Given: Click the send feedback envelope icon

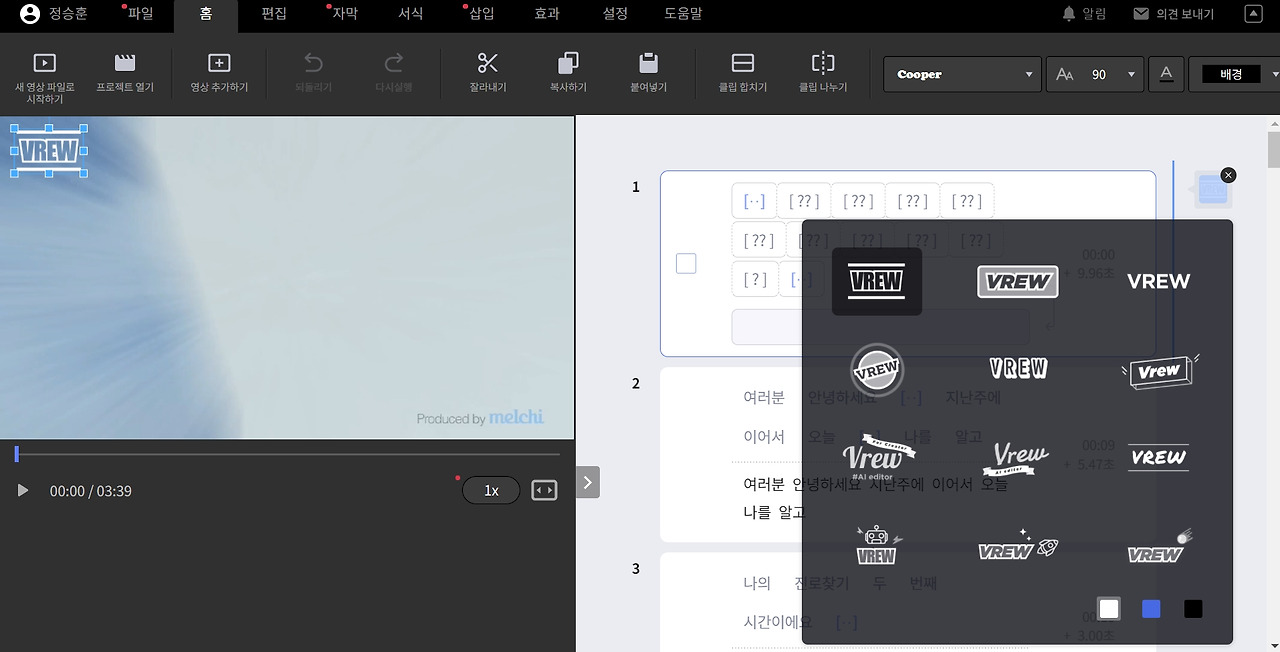Looking at the screenshot, I should pos(1141,14).
